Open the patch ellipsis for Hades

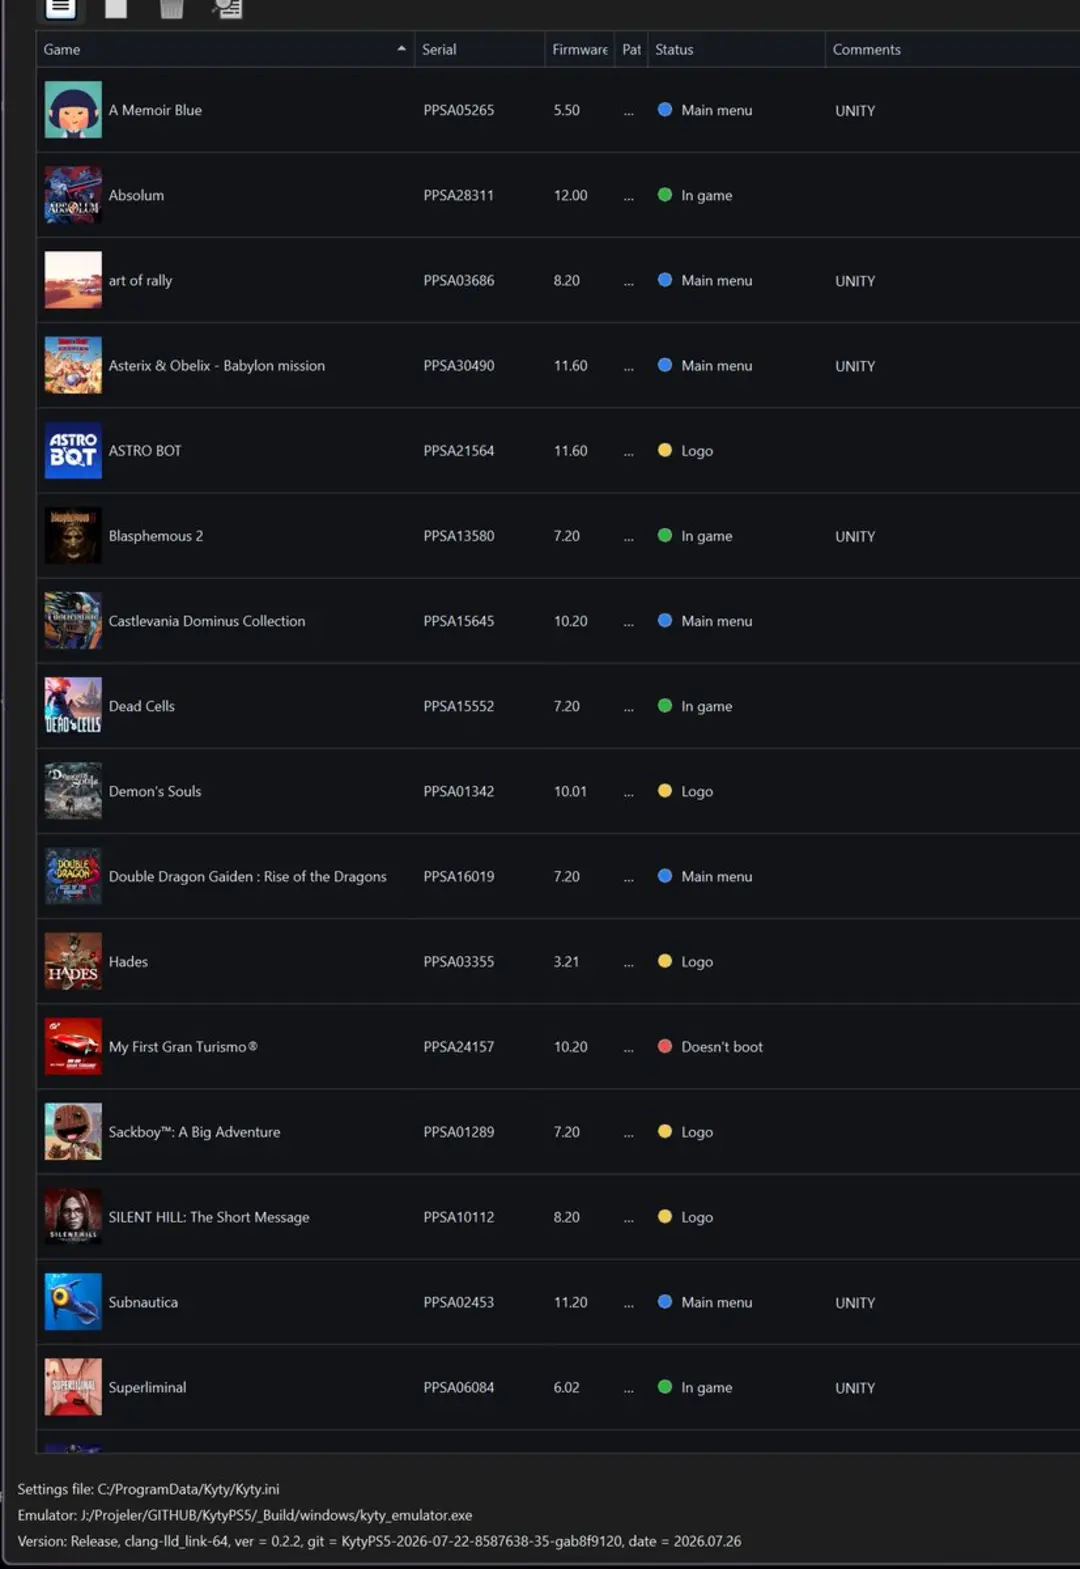pos(629,964)
